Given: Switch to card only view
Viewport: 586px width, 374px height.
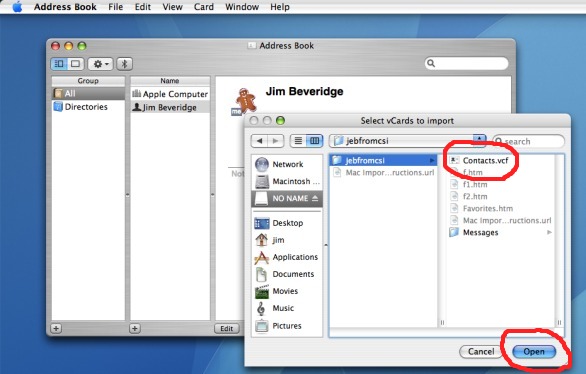Looking at the screenshot, I should click(75, 64).
